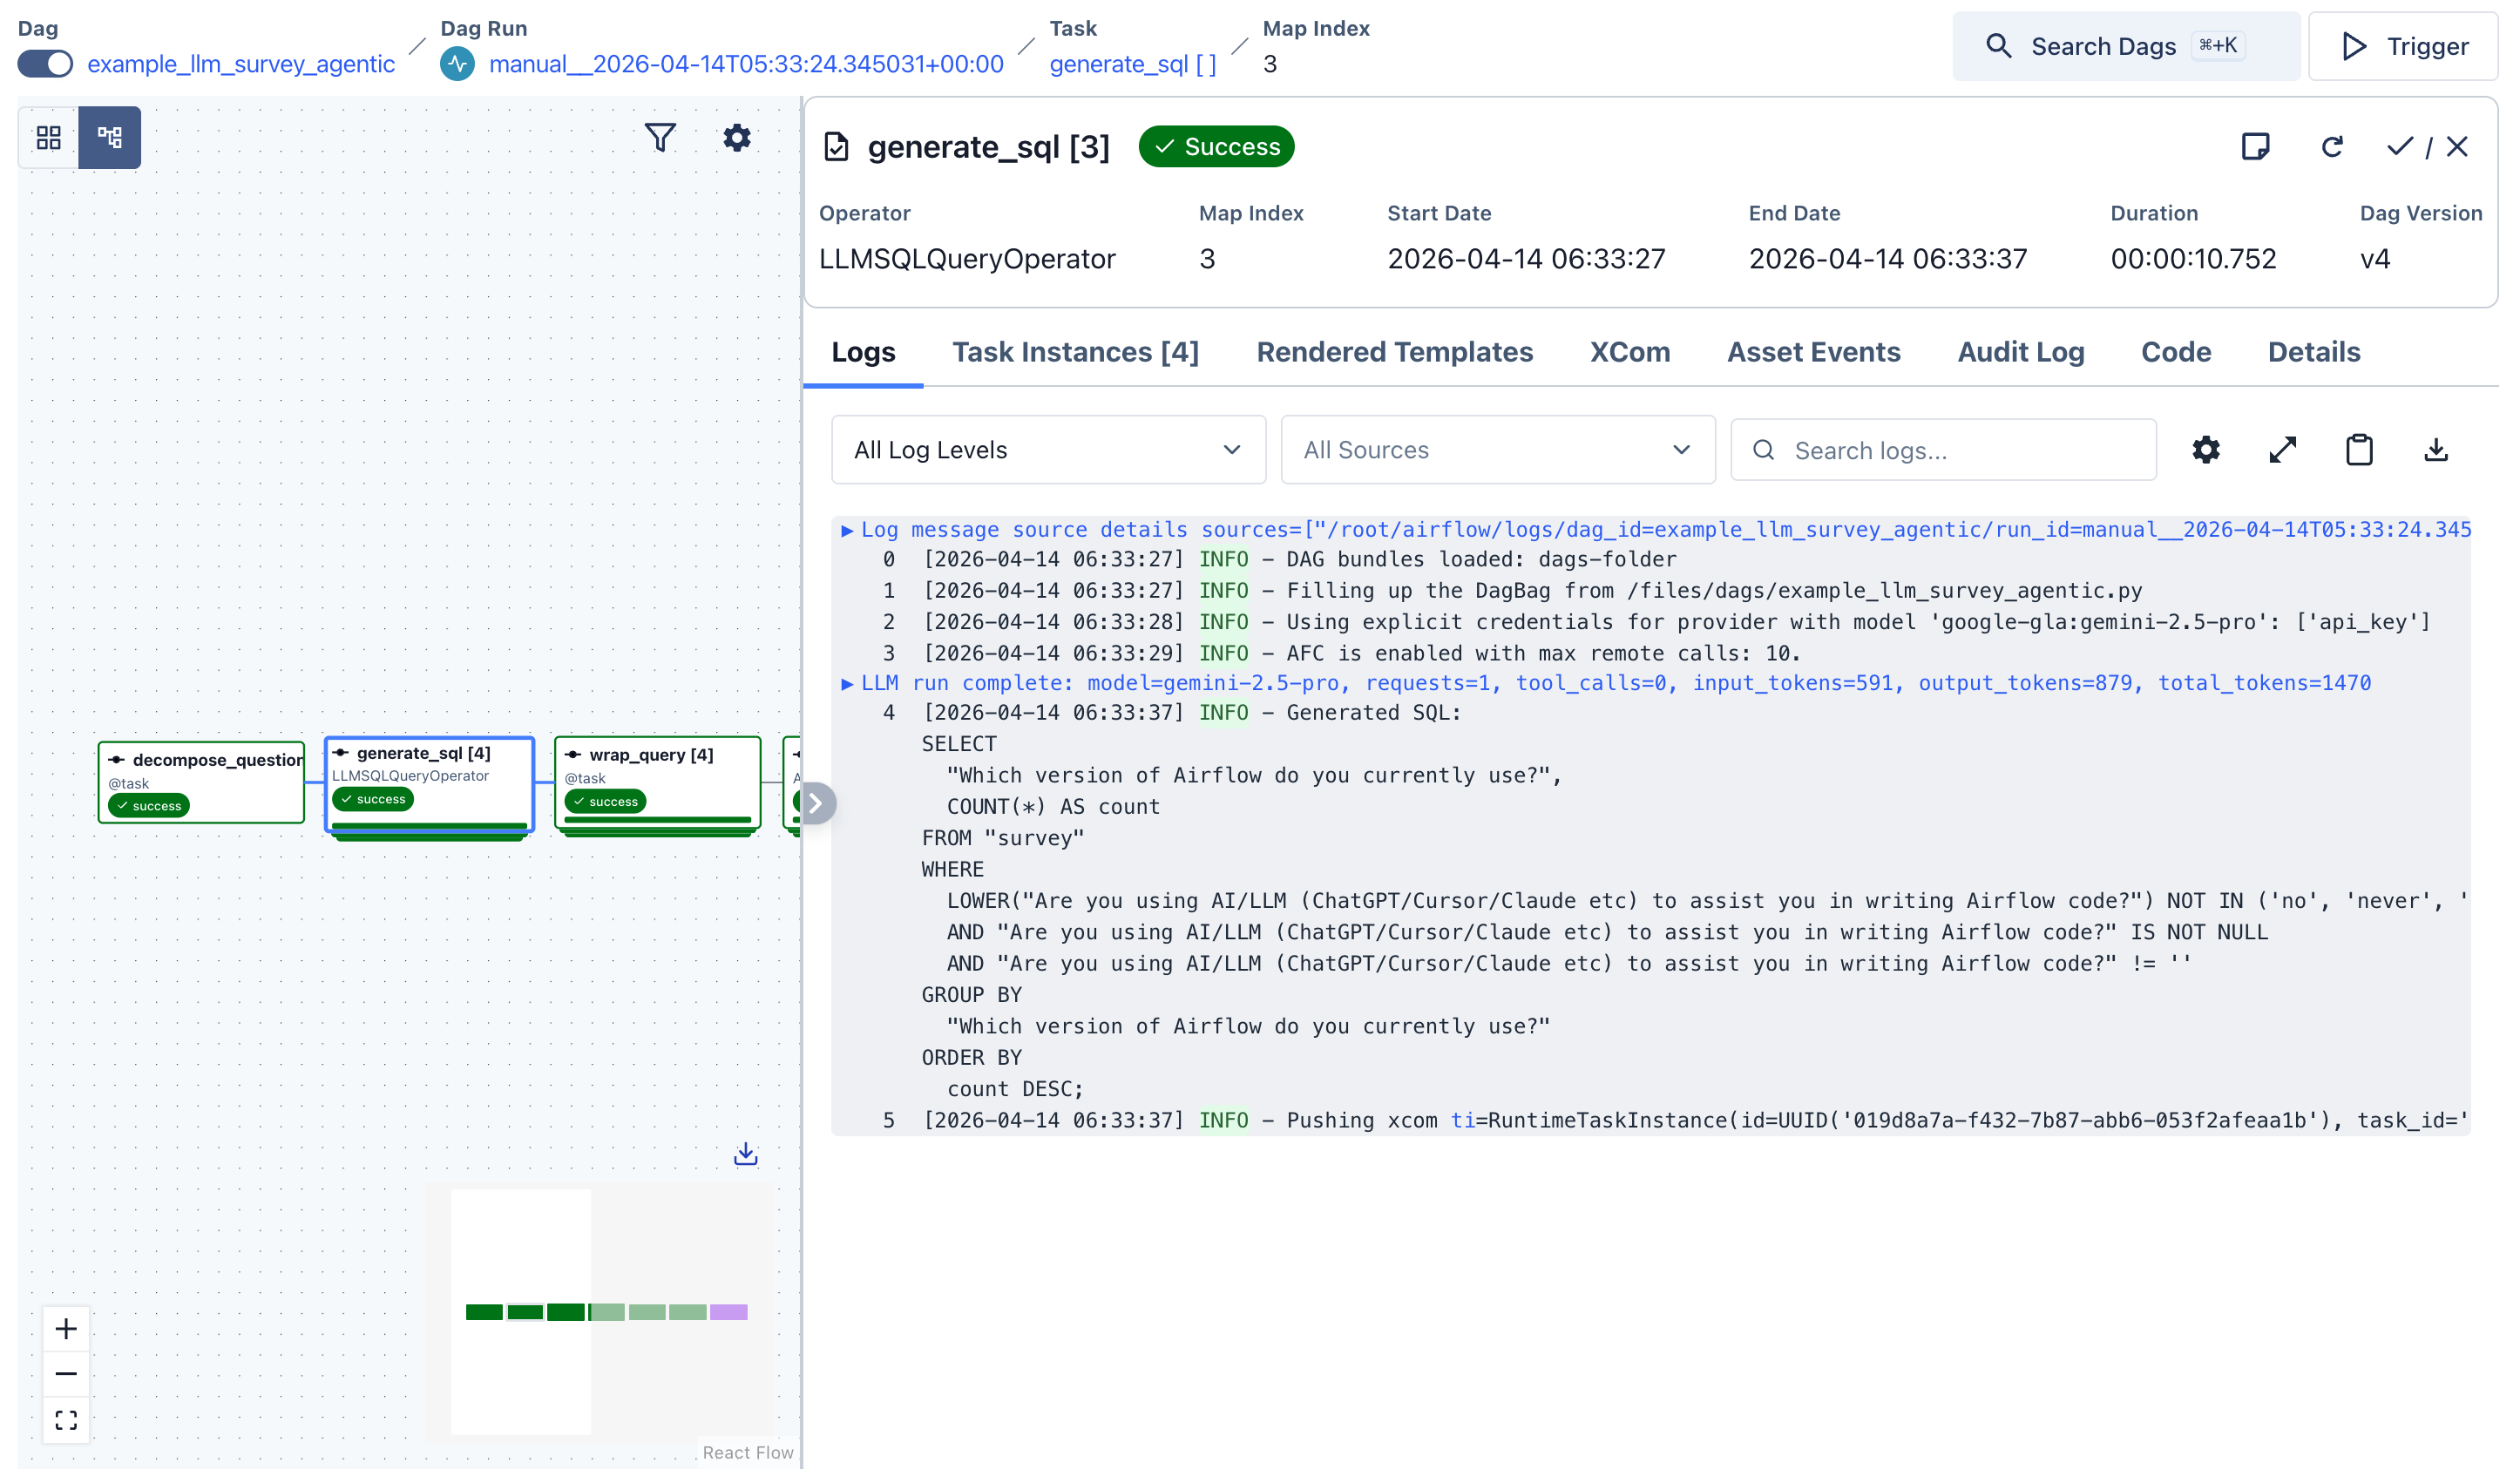Switch to grid view layout
This screenshot has height=1483, width=2520.
(47, 138)
